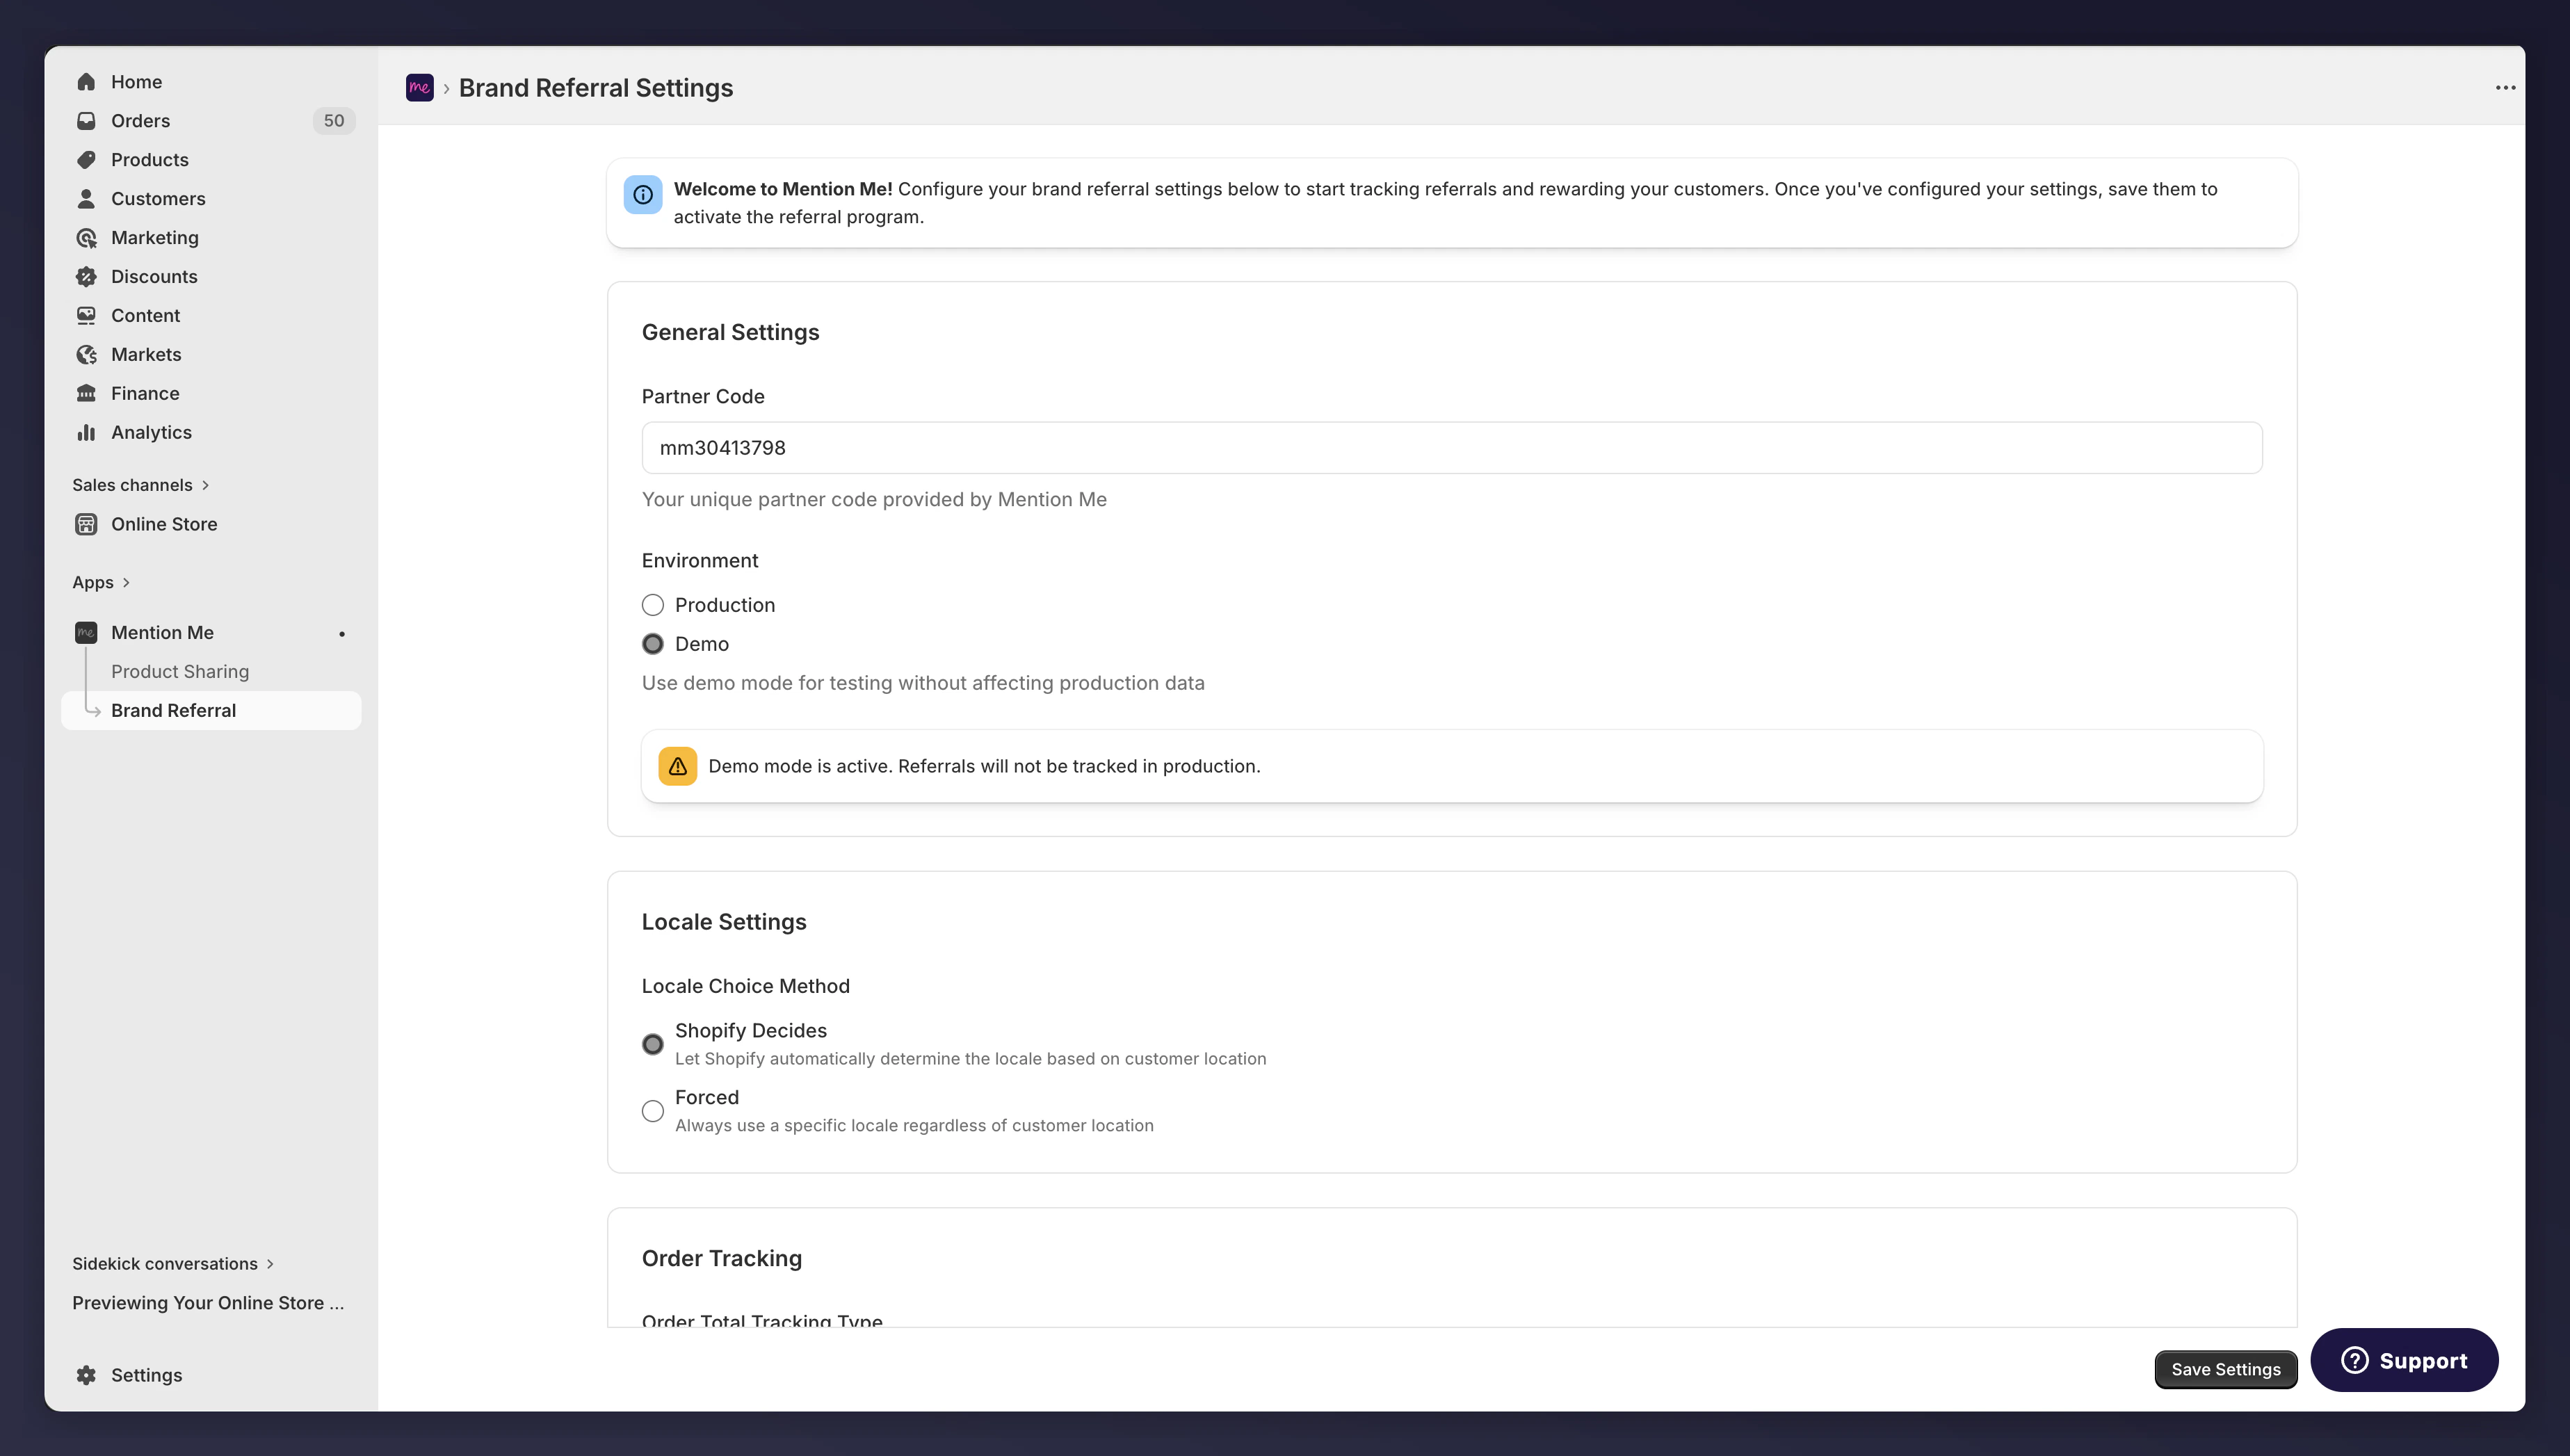Click the Analytics bar chart icon
The height and width of the screenshot is (1456, 2570).
[x=86, y=433]
